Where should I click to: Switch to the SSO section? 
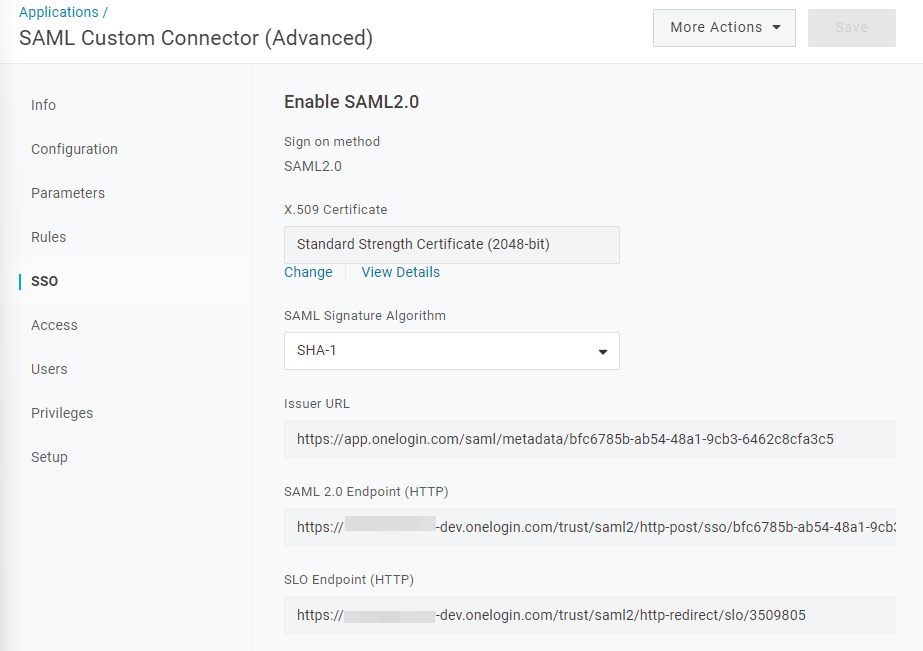tap(44, 281)
